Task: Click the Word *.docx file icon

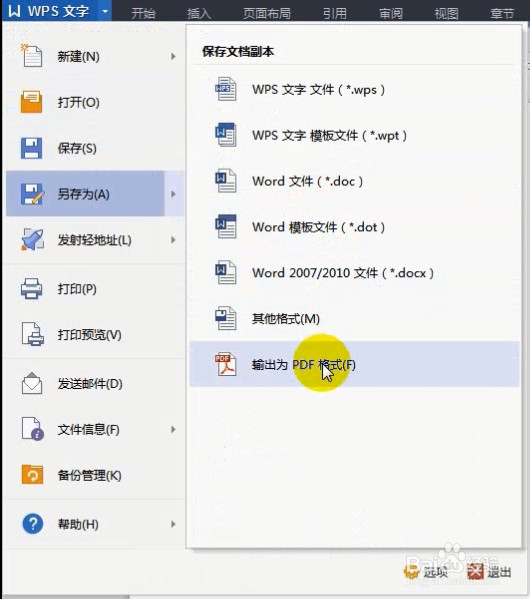Action: [x=225, y=272]
